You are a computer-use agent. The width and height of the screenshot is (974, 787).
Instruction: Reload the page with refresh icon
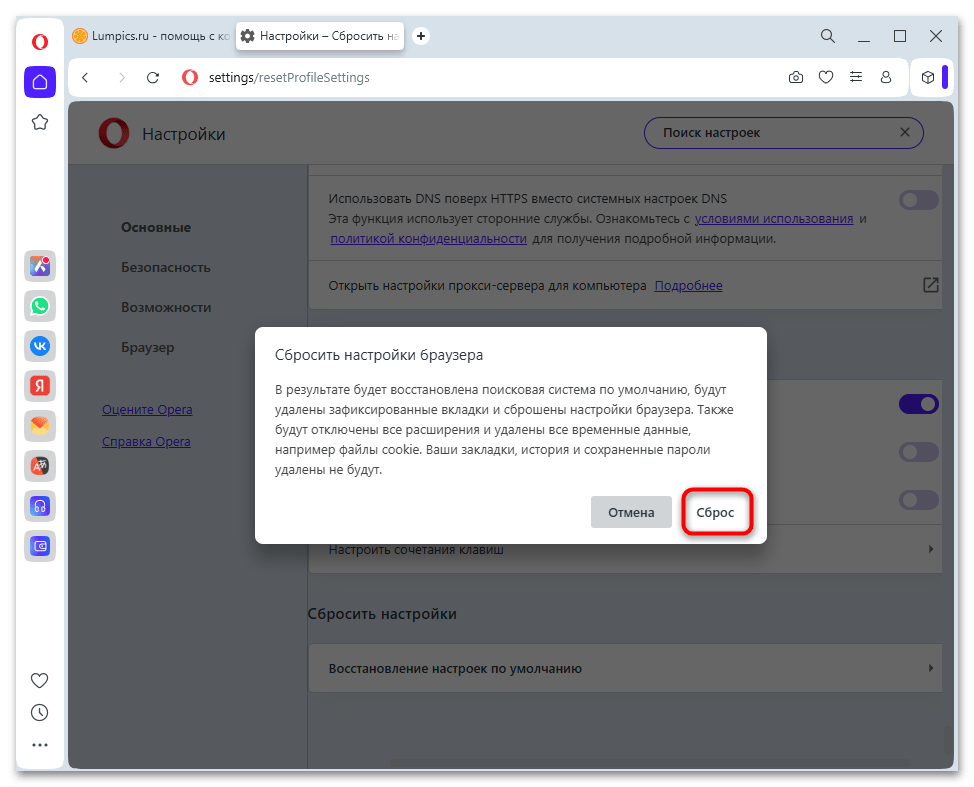point(153,77)
